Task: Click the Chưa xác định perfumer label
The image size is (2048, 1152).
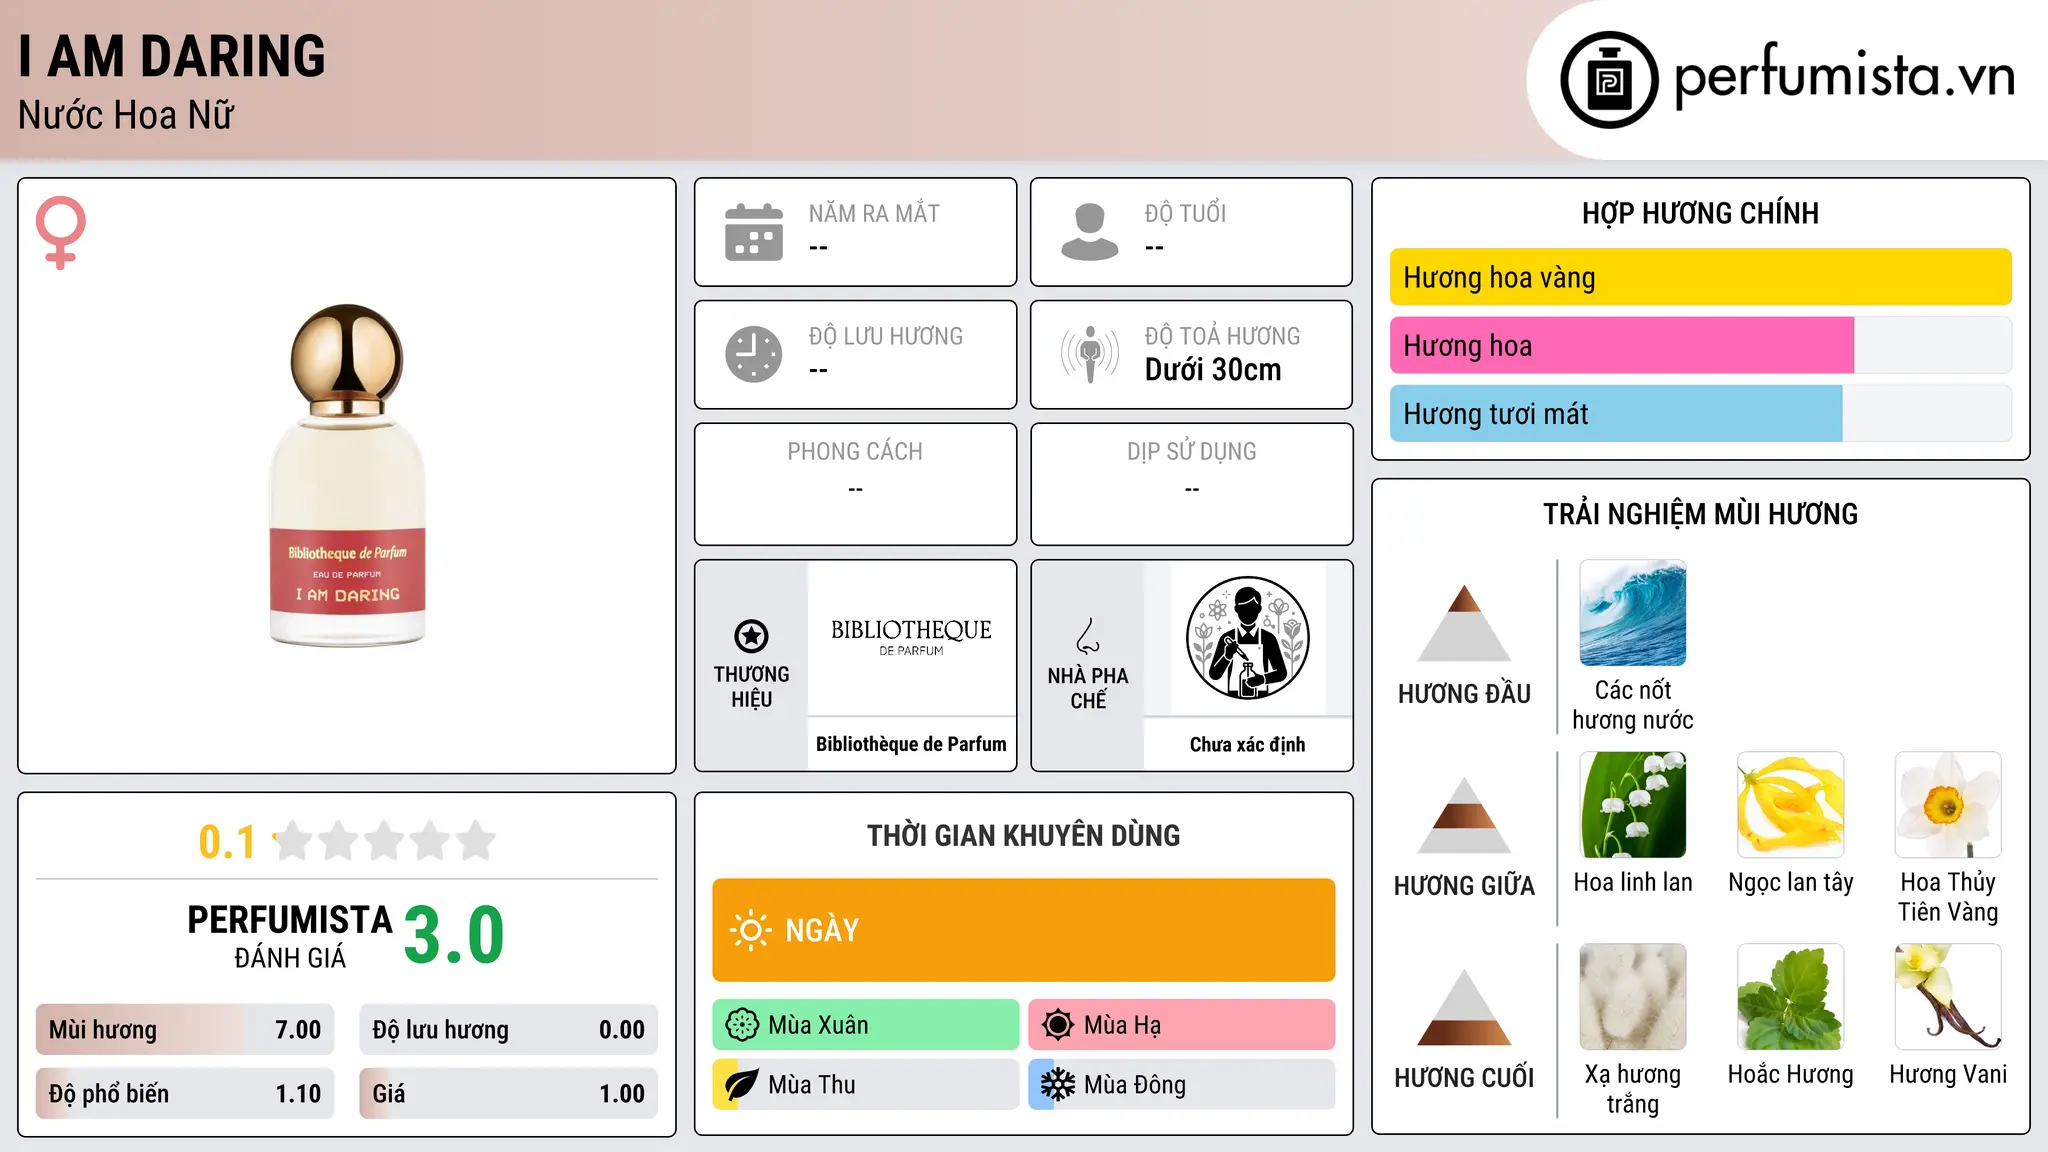Action: click(1247, 744)
